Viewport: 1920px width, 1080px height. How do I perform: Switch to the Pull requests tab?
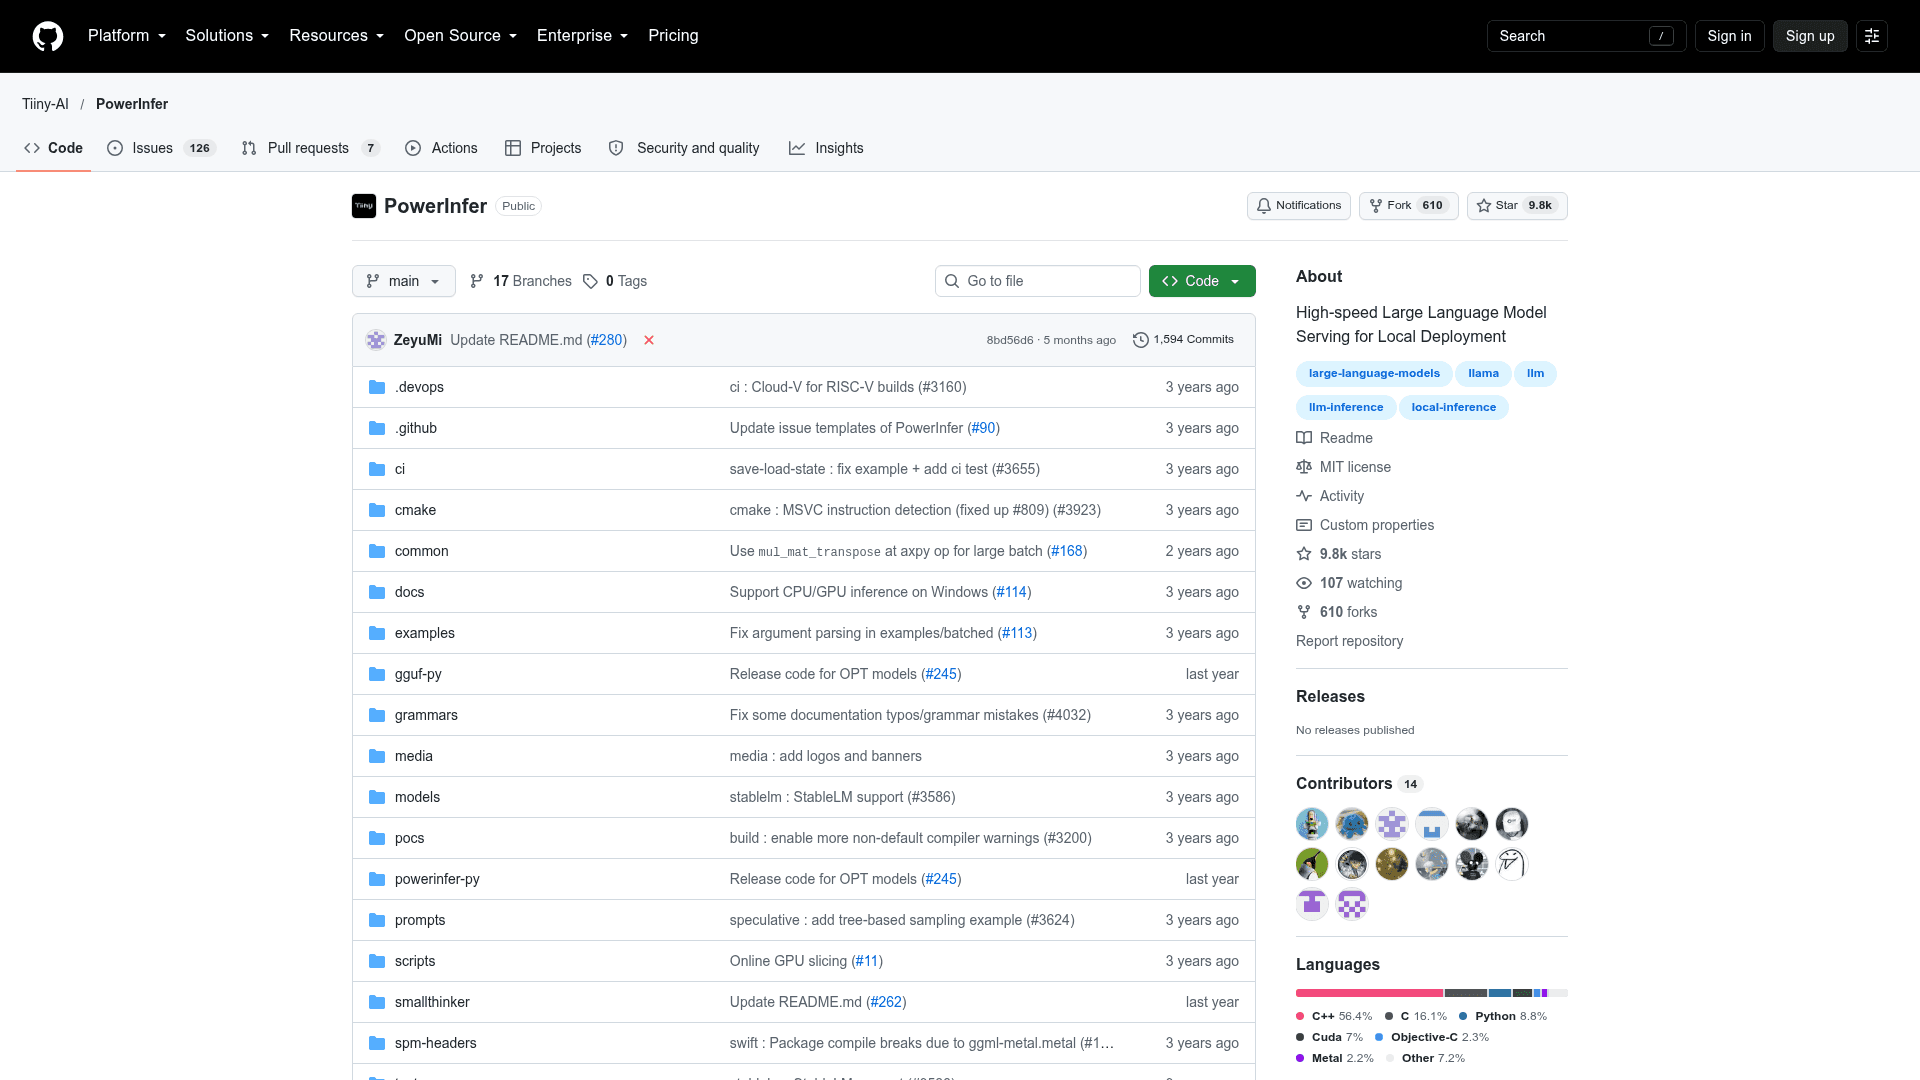(x=311, y=148)
